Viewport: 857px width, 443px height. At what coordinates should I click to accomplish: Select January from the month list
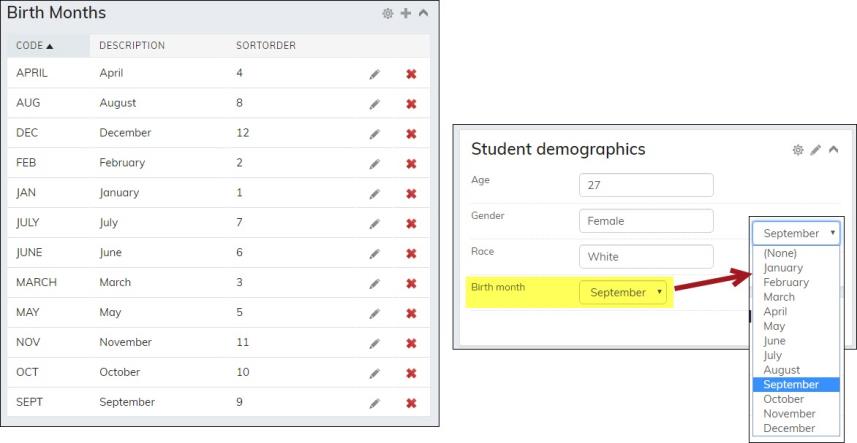783,268
